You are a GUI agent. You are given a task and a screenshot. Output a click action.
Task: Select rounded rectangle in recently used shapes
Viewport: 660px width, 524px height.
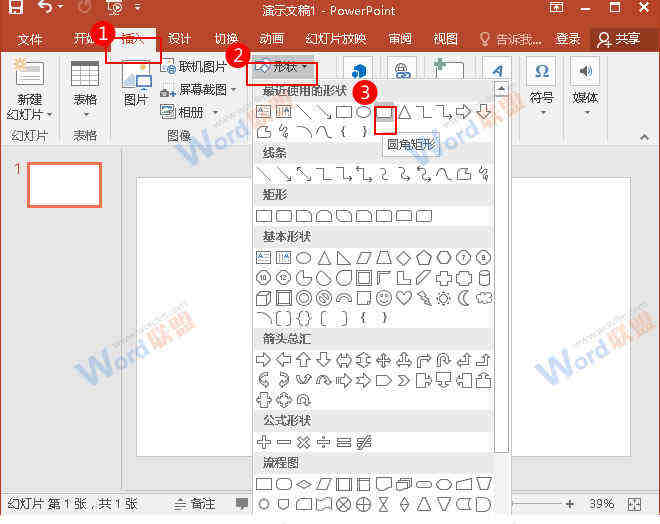point(385,112)
